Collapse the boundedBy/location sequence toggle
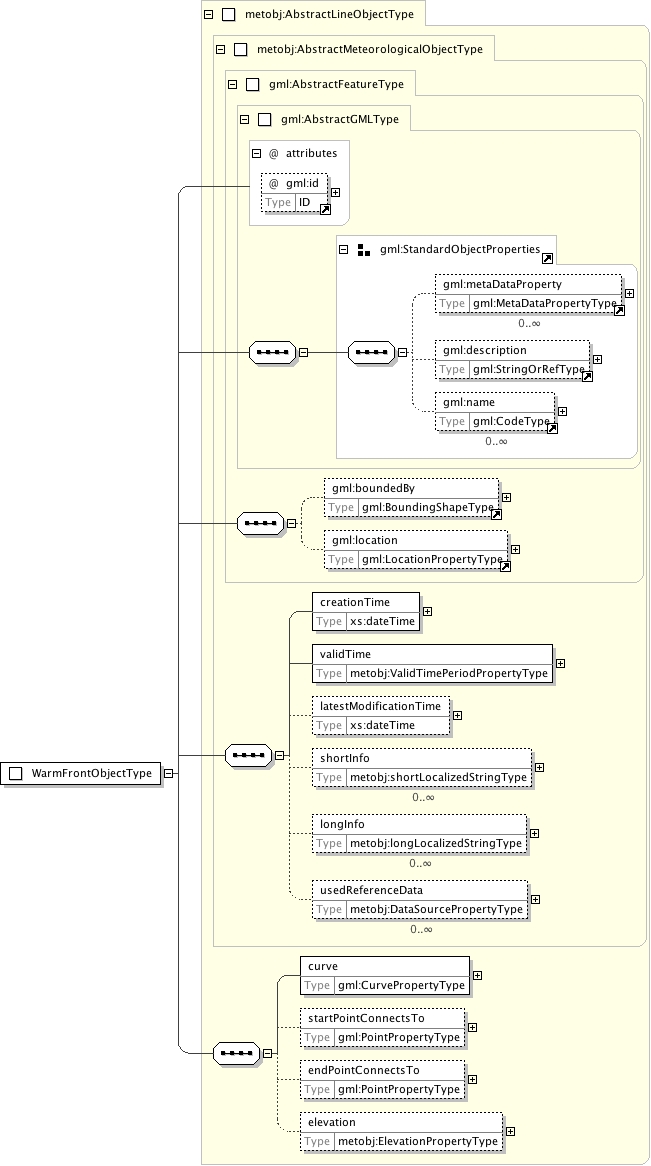The height and width of the screenshot is (1166, 651). [292, 524]
